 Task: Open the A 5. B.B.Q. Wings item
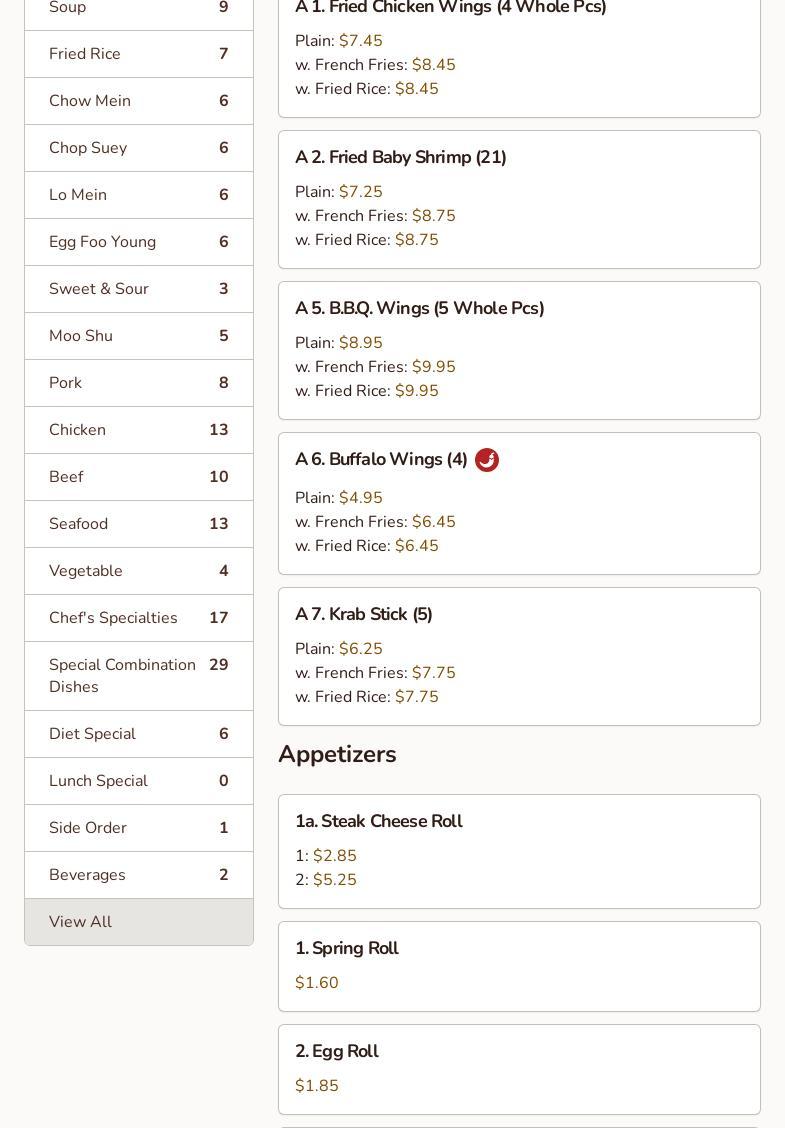pos(419,308)
